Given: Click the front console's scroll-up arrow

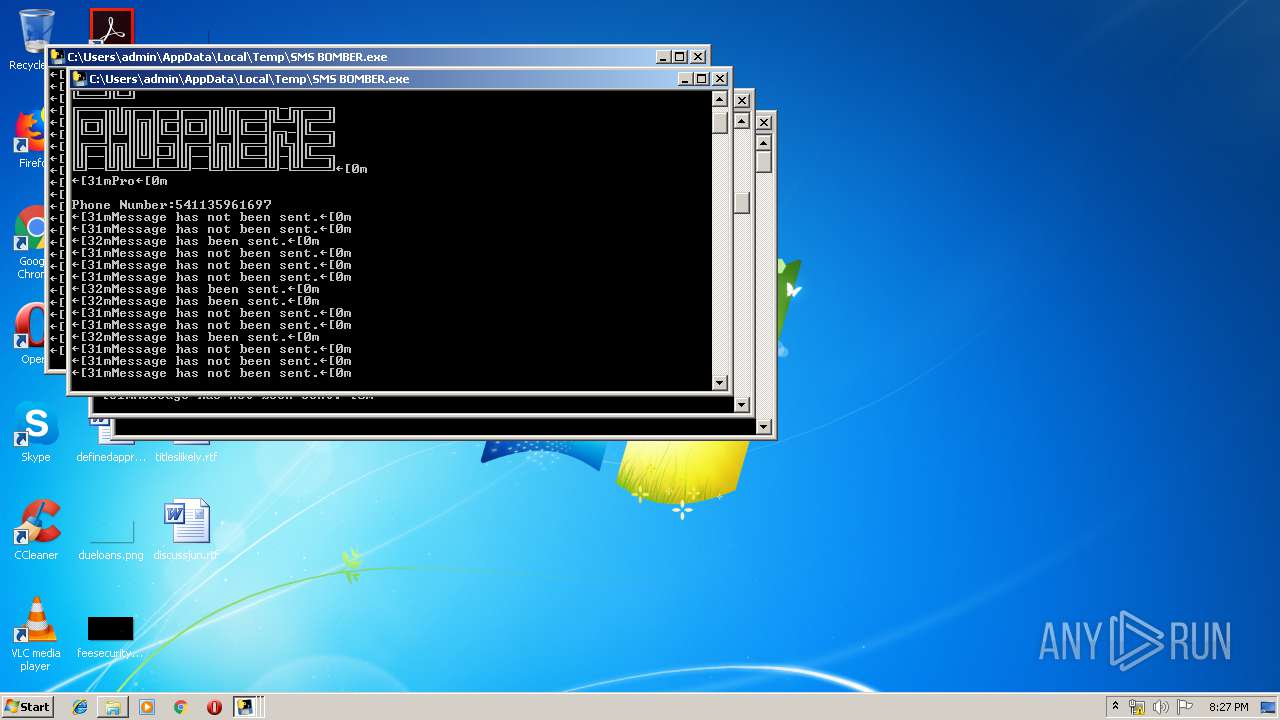Looking at the screenshot, I should click(719, 99).
